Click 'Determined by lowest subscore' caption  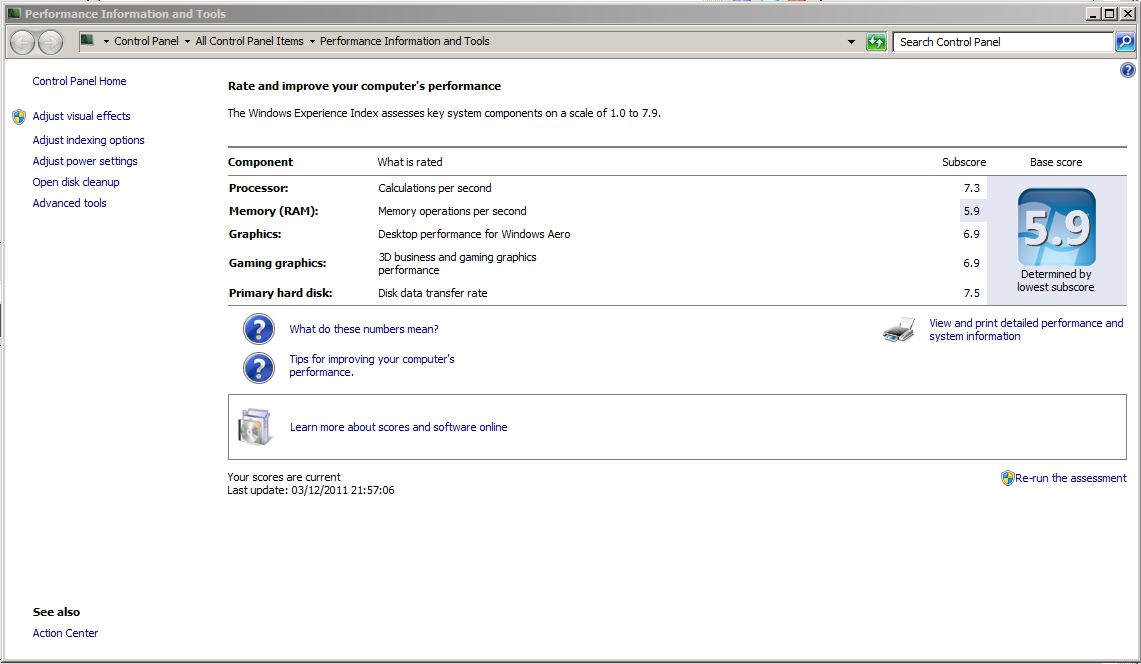point(1056,281)
